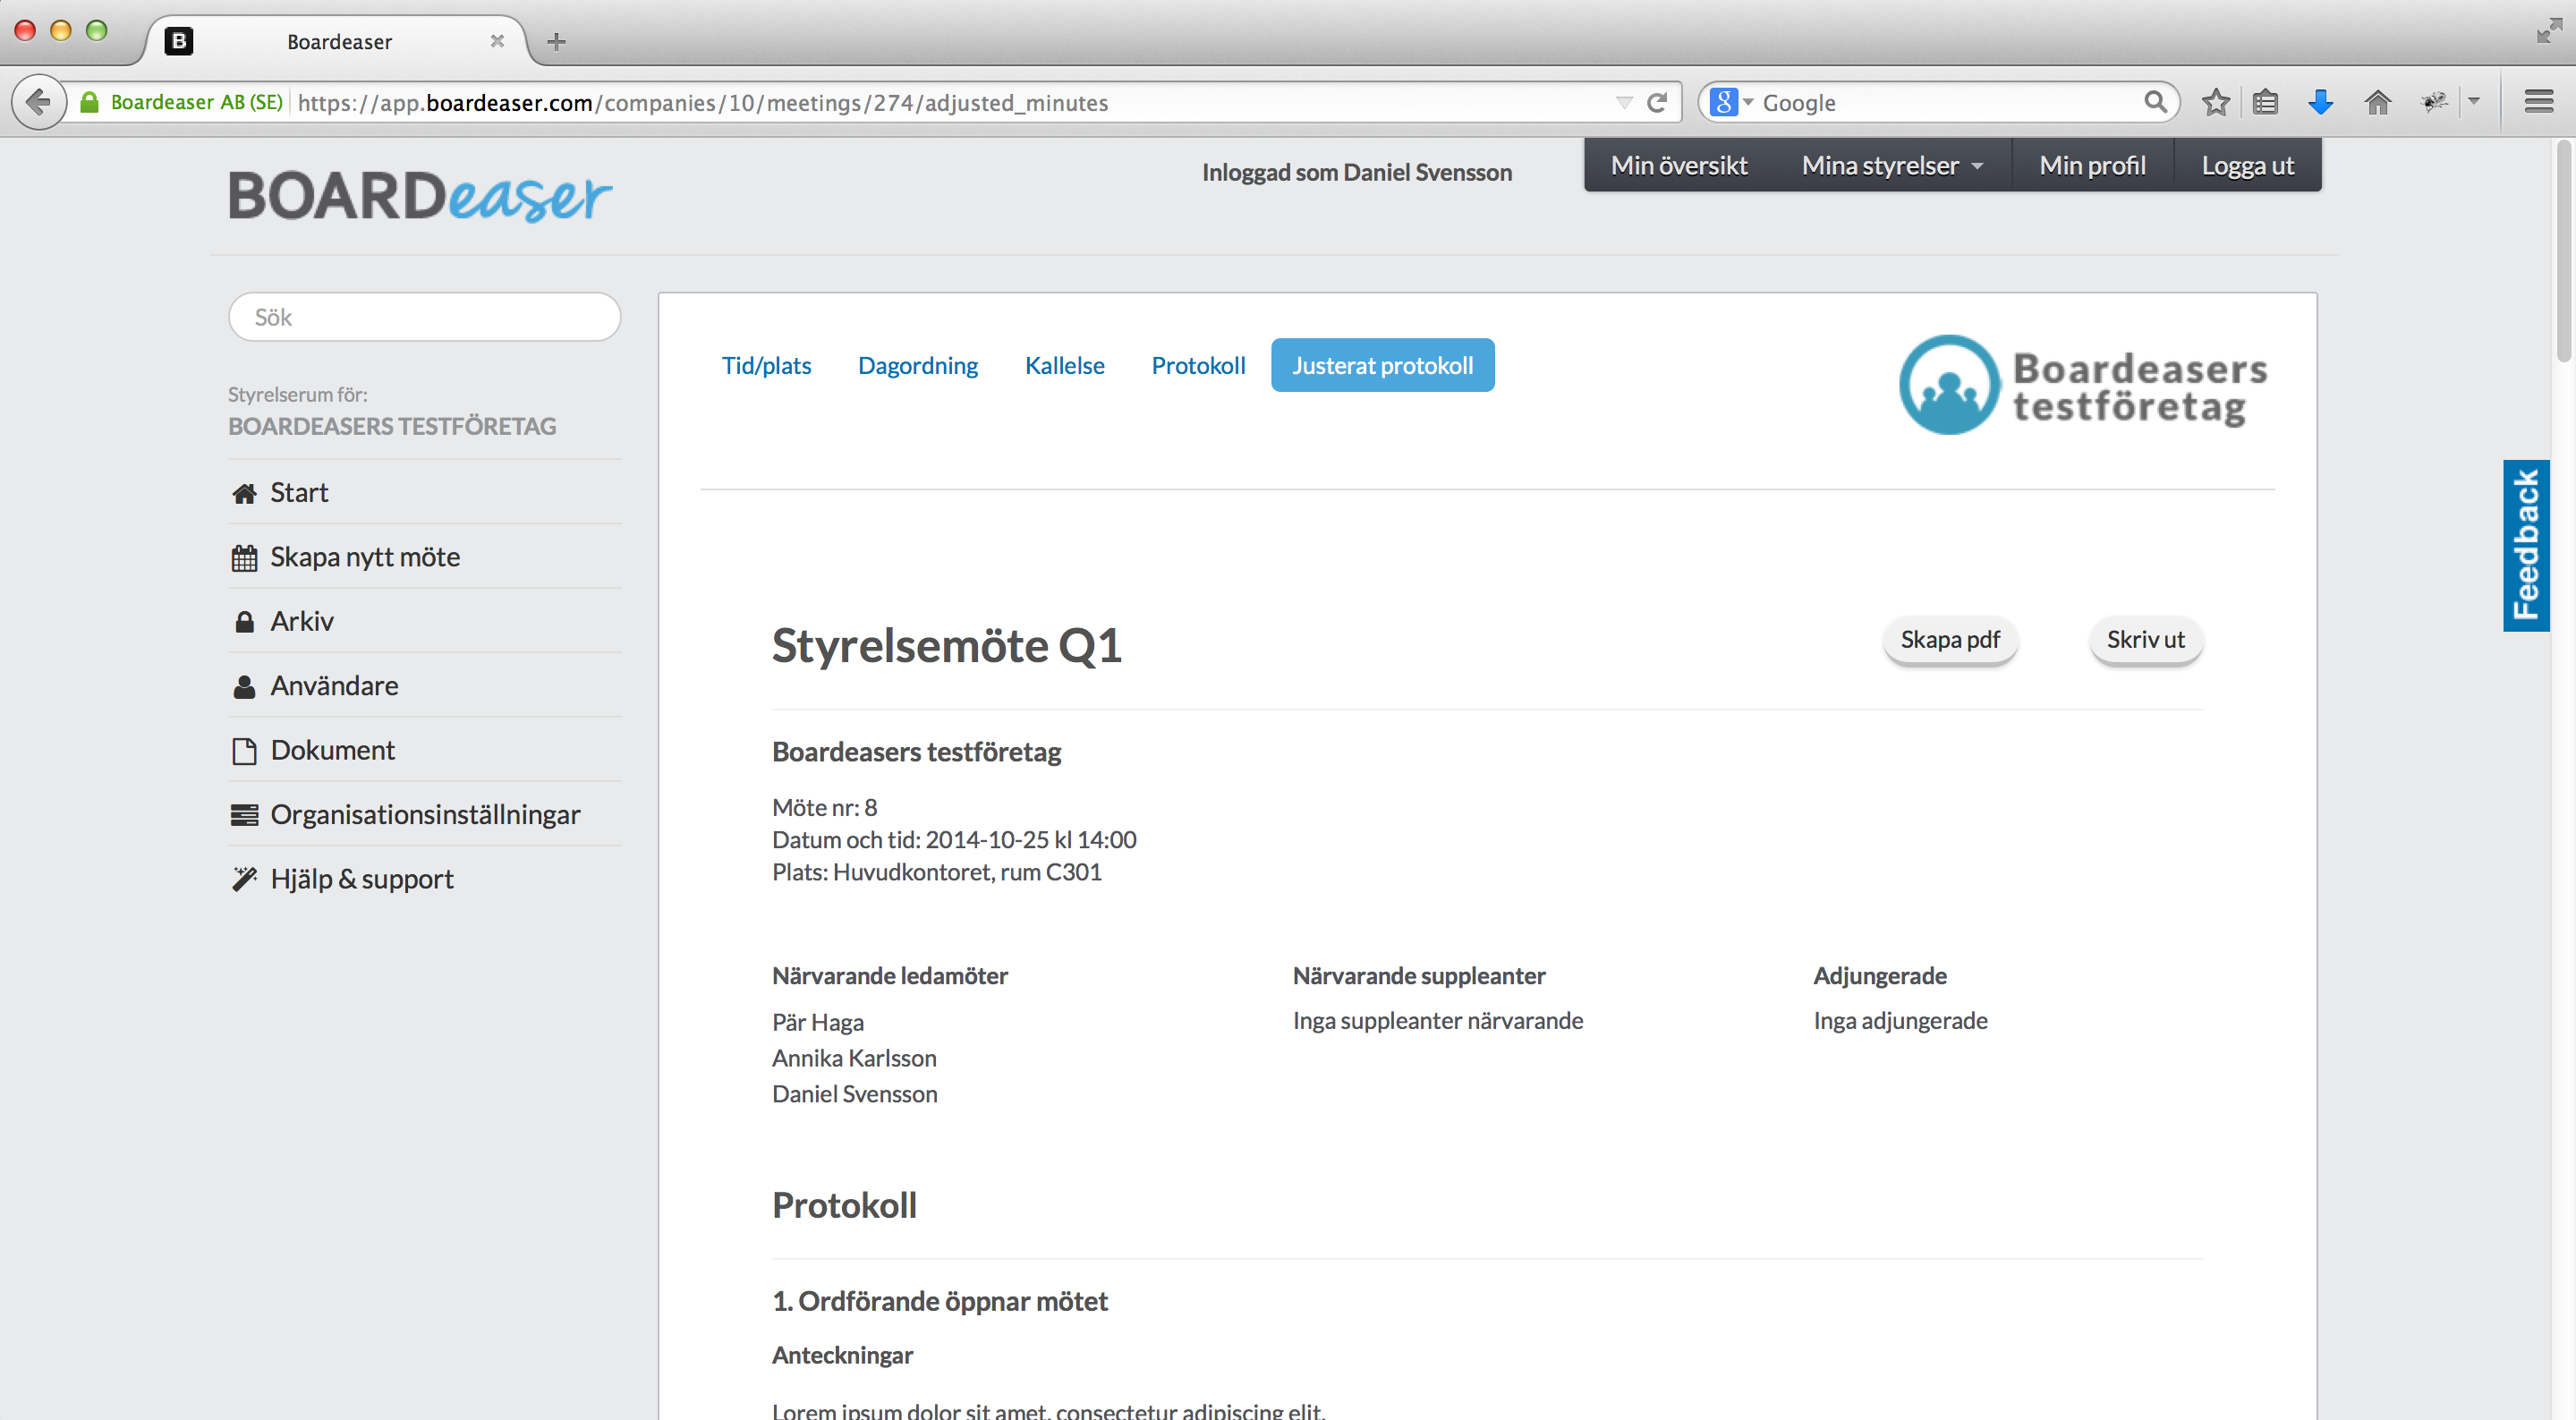Screen dimensions: 2576x1420
Task: Bookmark this page with the star icon
Action: (2216, 102)
